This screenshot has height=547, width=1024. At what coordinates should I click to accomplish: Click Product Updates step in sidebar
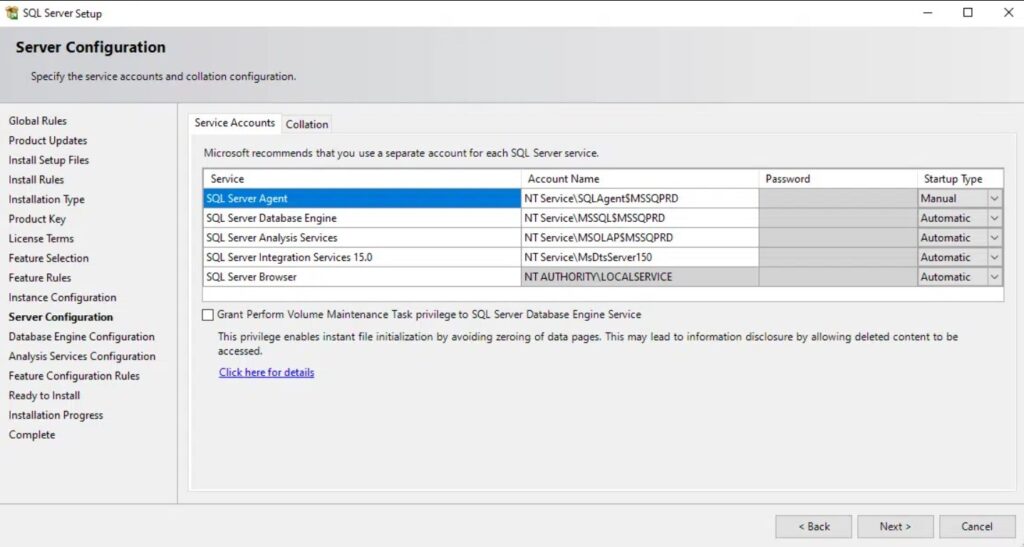(x=48, y=140)
